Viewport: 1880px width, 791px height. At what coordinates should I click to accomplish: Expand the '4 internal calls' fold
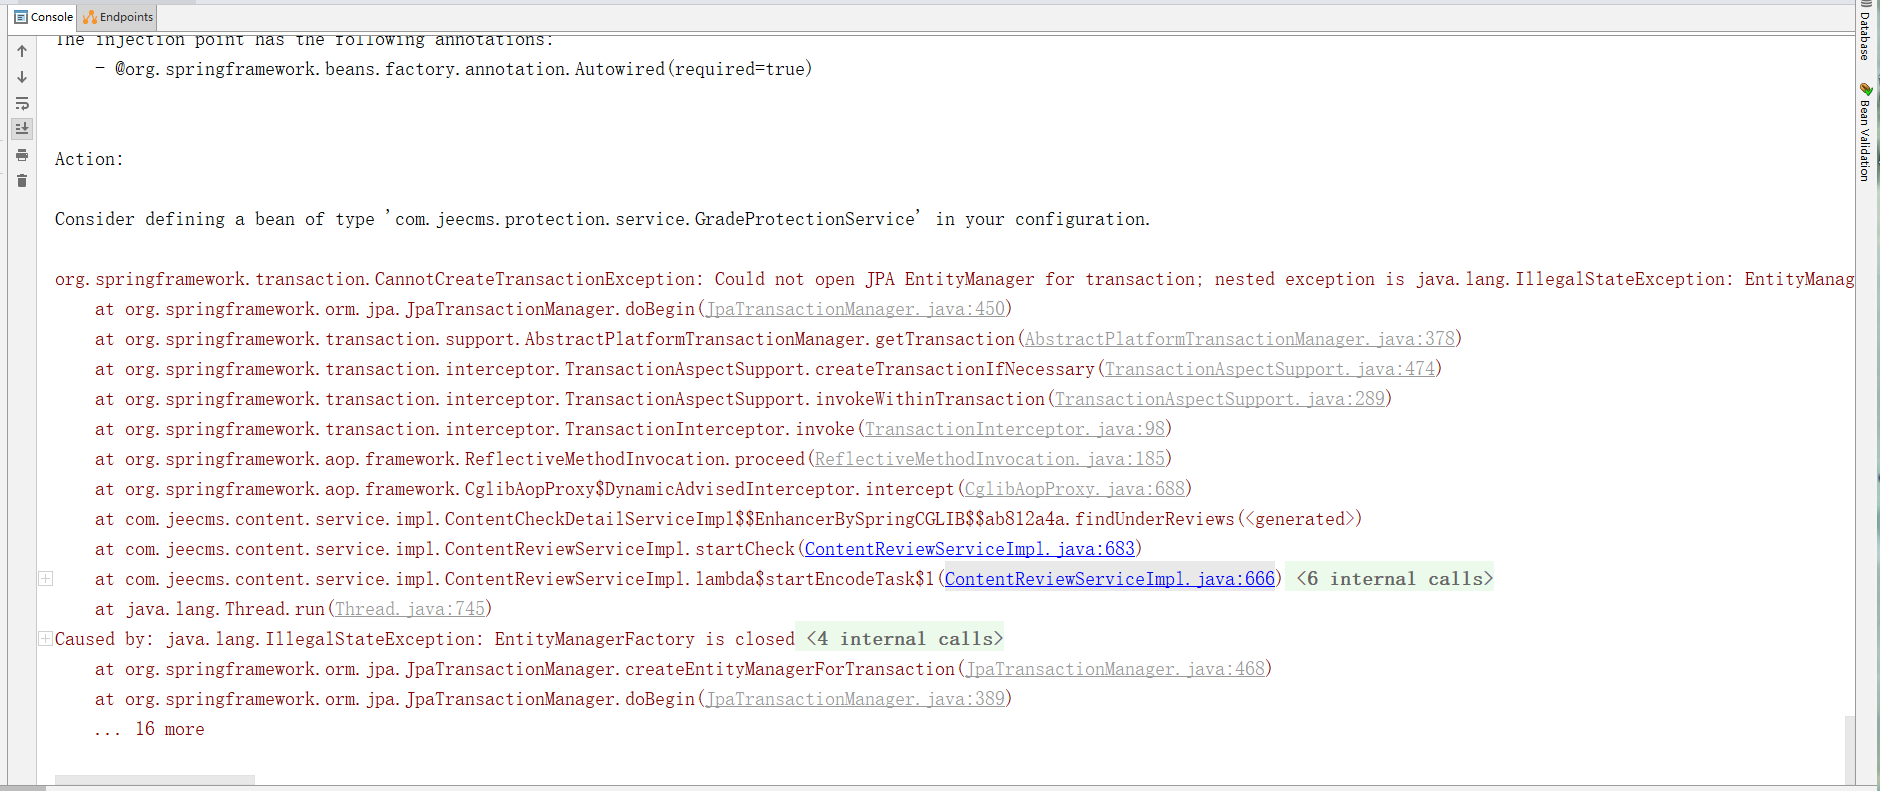(x=904, y=639)
